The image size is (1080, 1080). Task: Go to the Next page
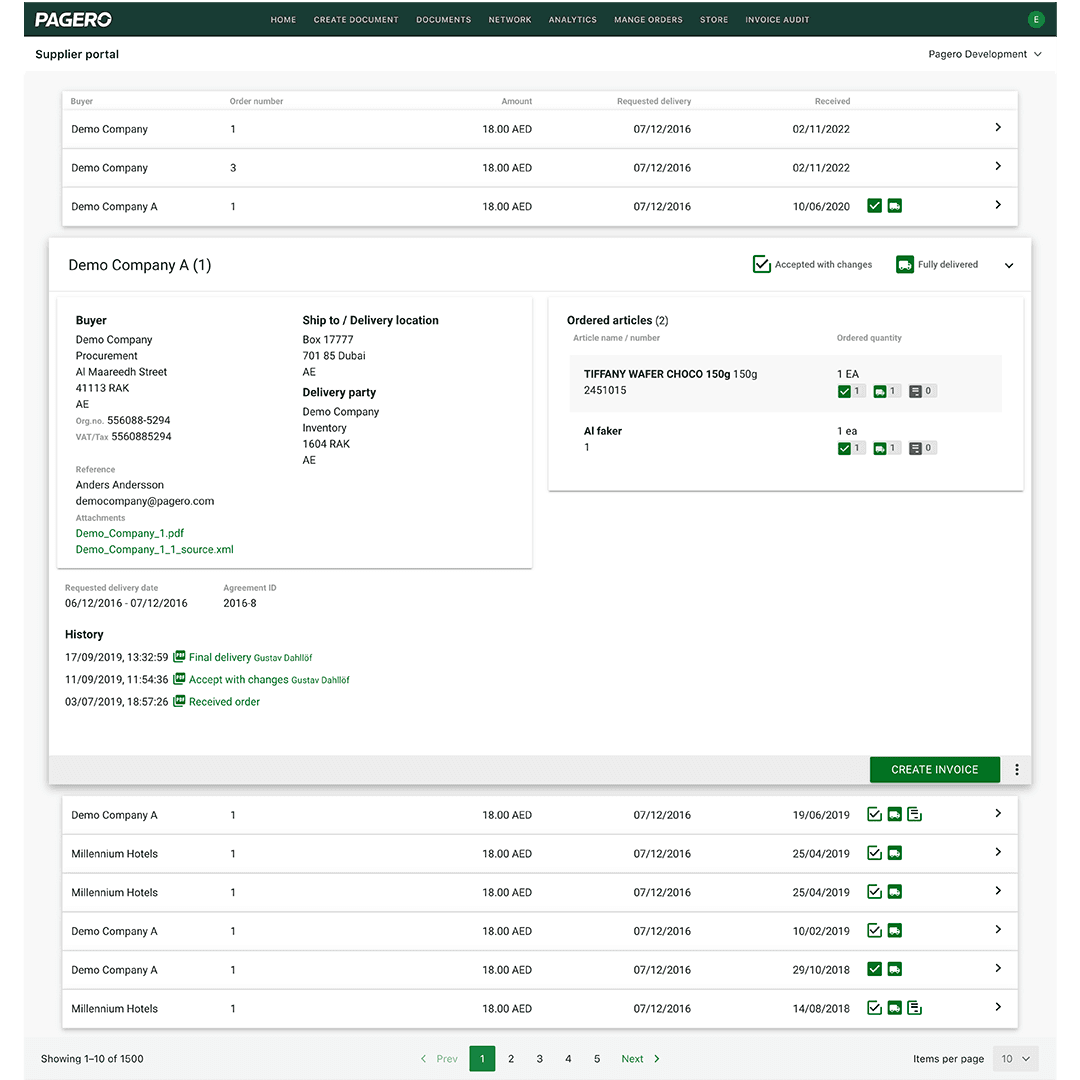(641, 1059)
